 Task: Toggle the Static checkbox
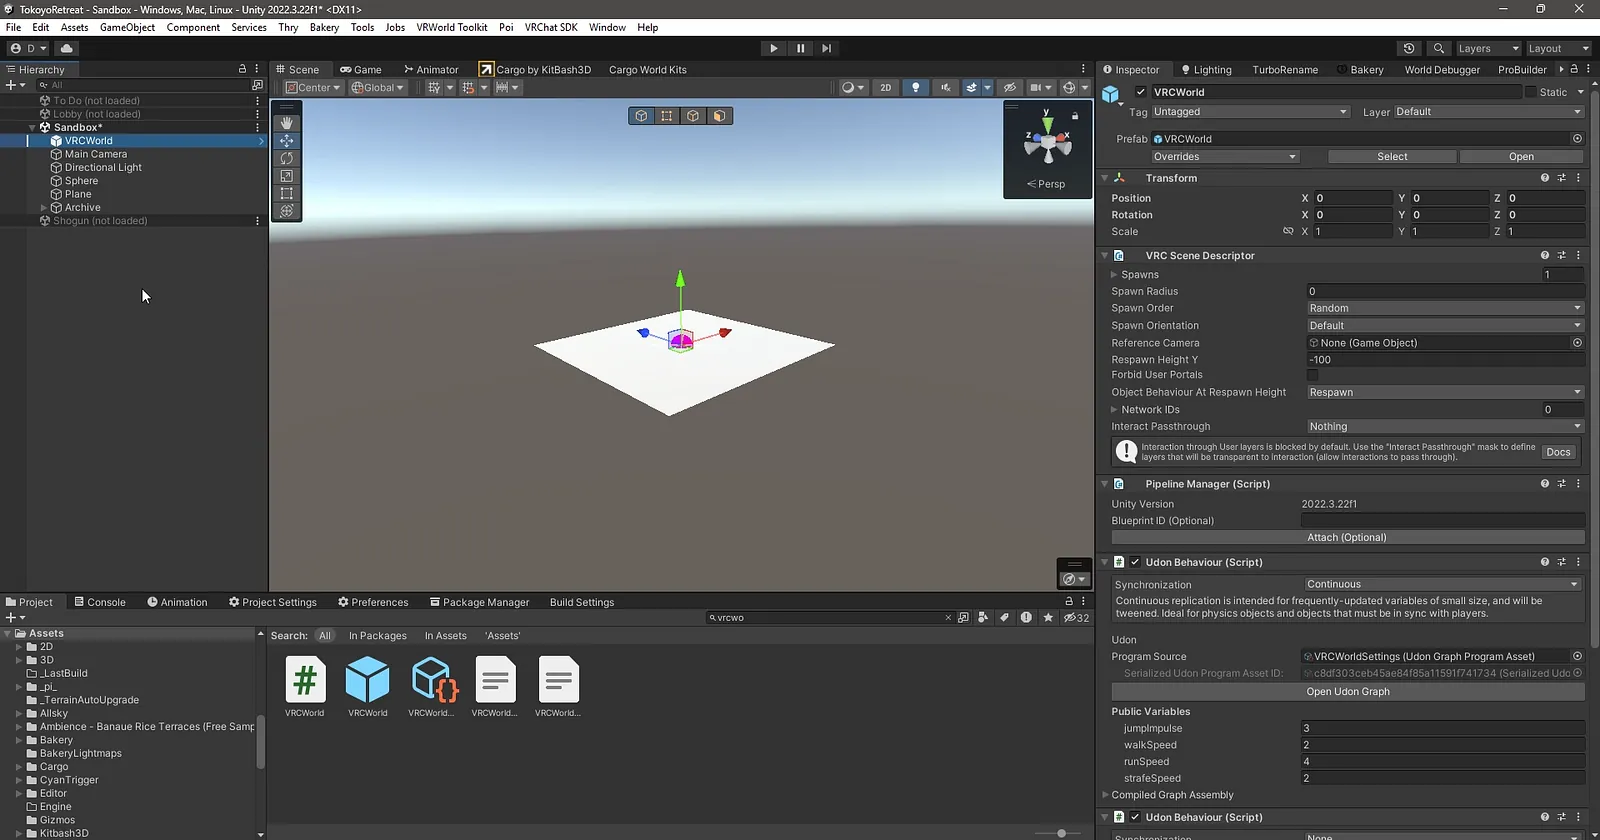tap(1530, 92)
